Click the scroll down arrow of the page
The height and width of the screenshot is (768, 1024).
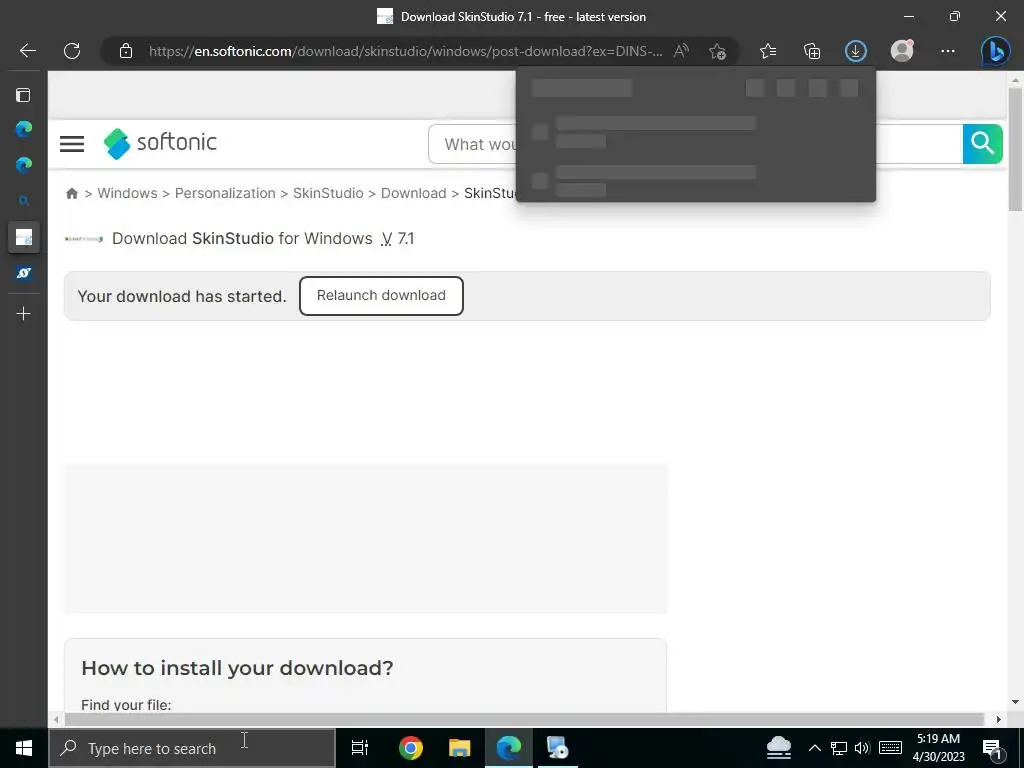(x=1015, y=702)
